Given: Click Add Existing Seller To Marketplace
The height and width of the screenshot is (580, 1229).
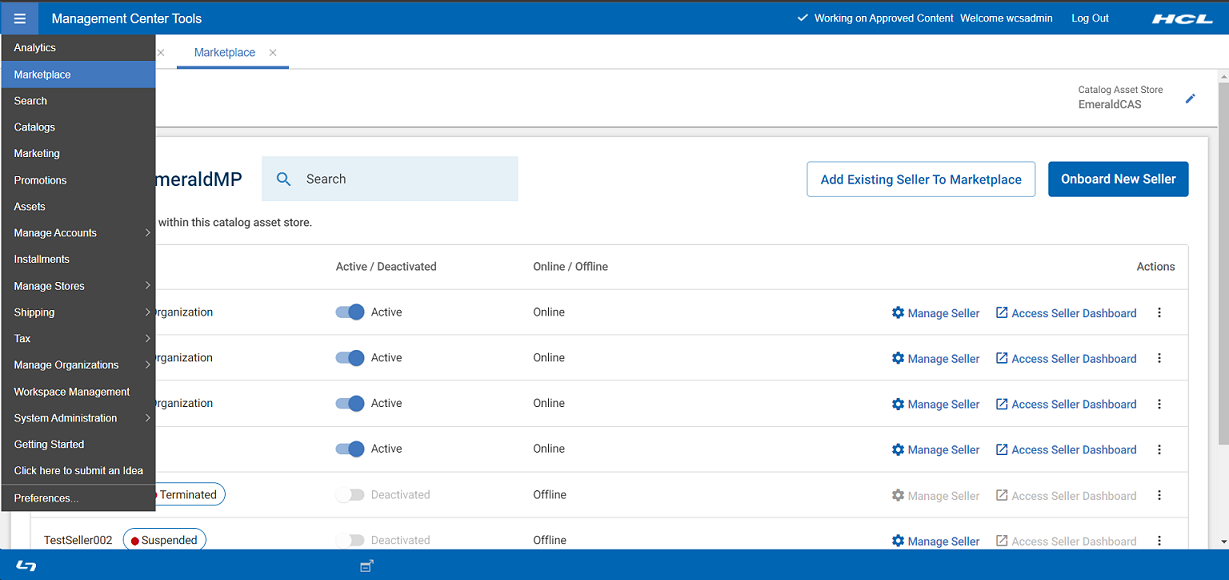Looking at the screenshot, I should point(920,180).
